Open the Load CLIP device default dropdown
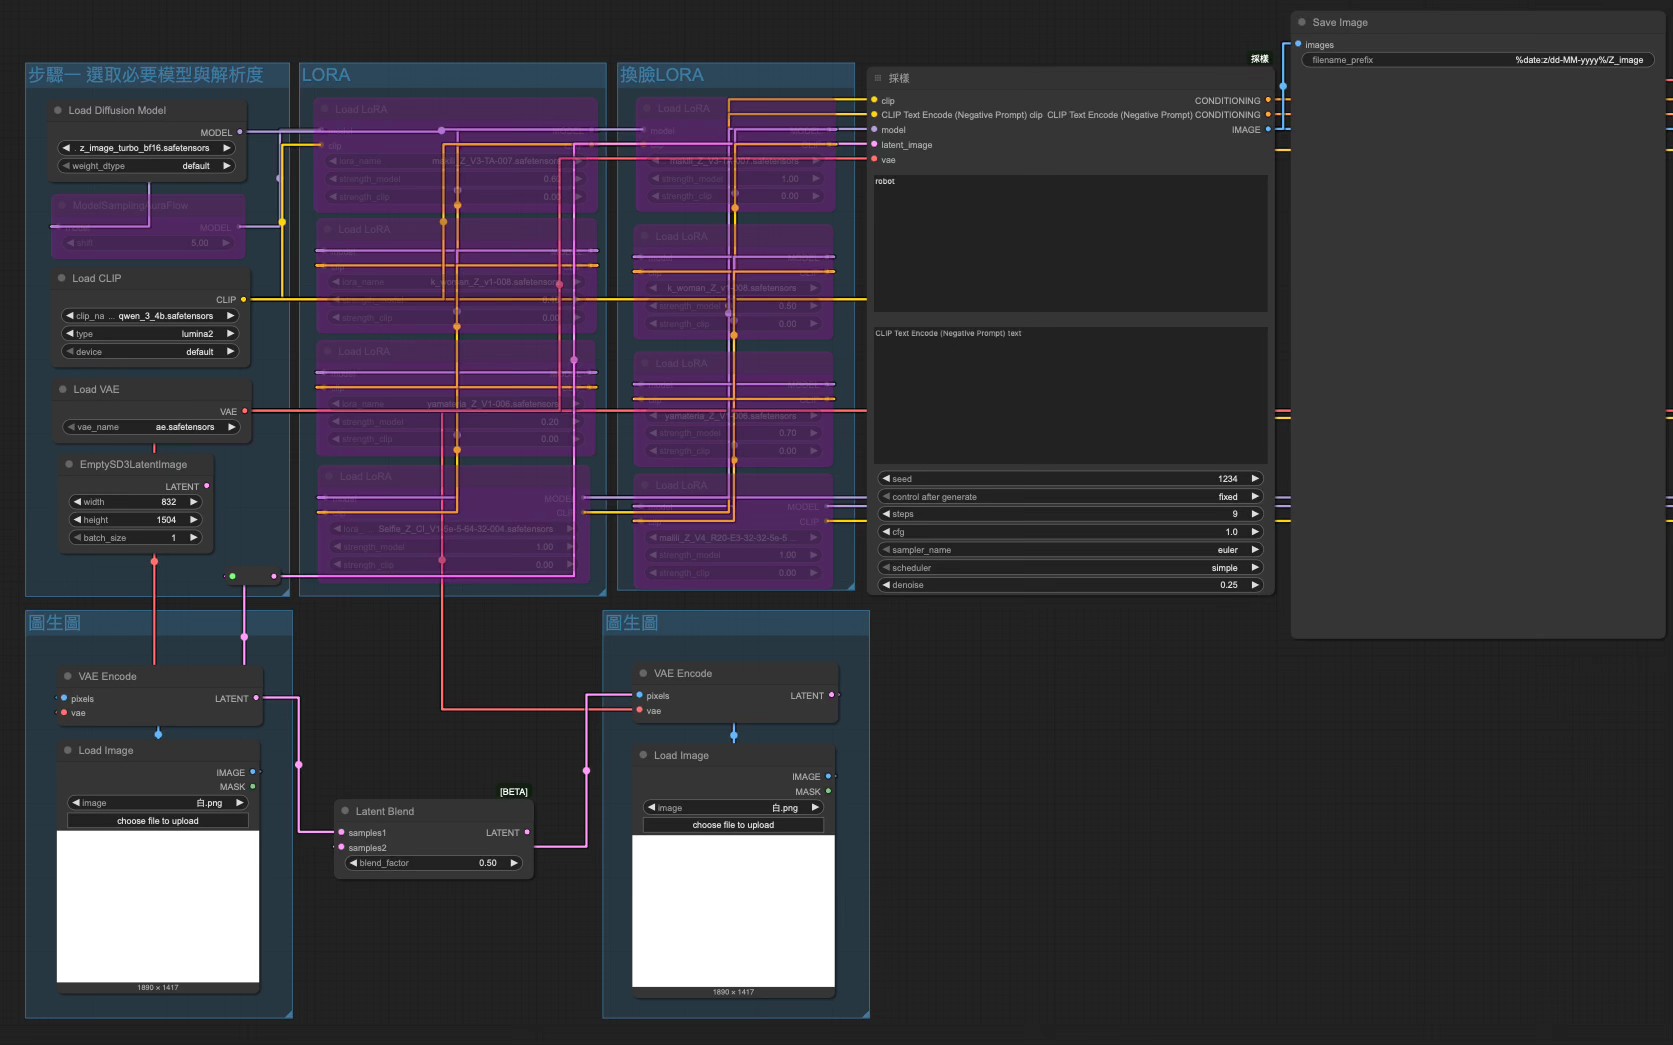Image resolution: width=1673 pixels, height=1045 pixels. [x=150, y=352]
